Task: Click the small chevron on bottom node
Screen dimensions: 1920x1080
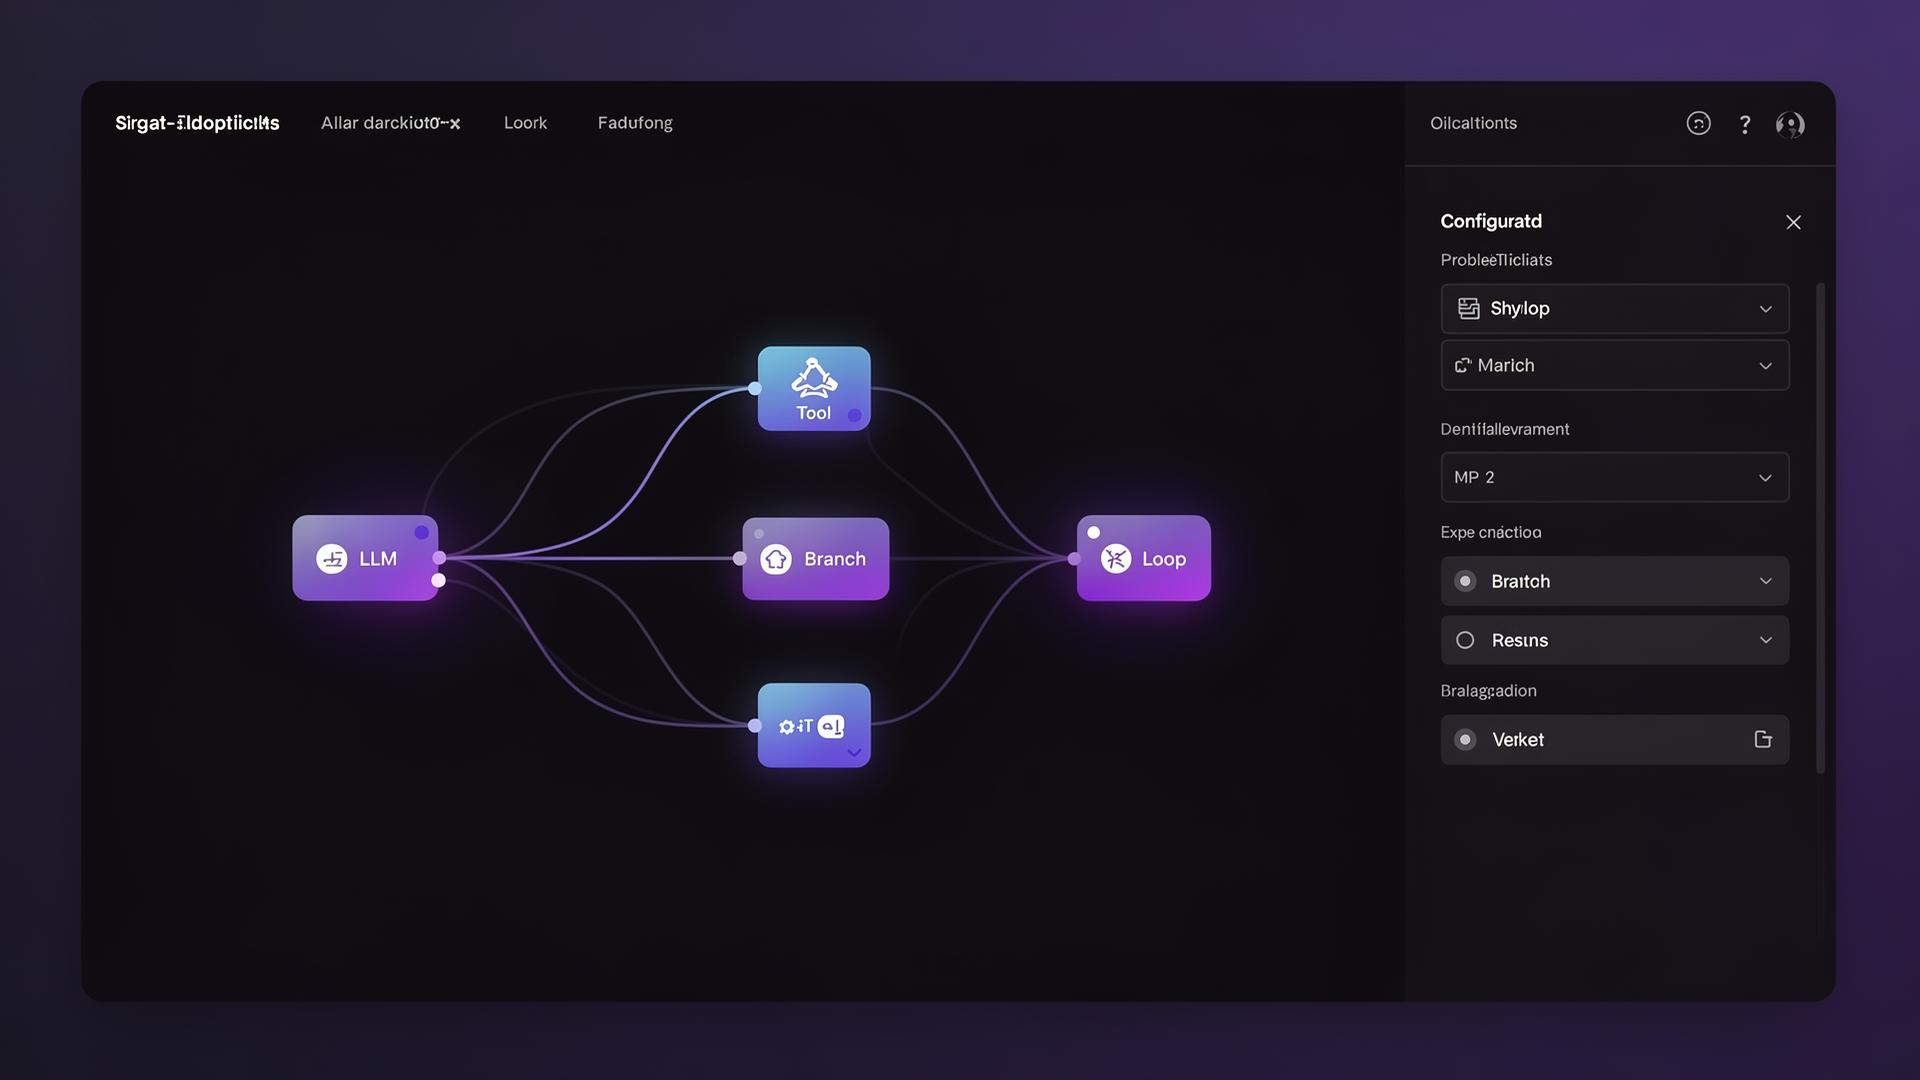Action: 854,752
